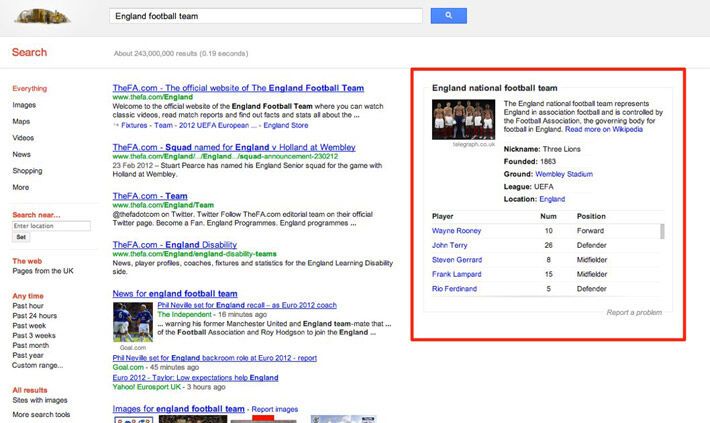The image size is (710, 423).
Task: Open Rio Ferdinand player link
Action: coord(454,289)
